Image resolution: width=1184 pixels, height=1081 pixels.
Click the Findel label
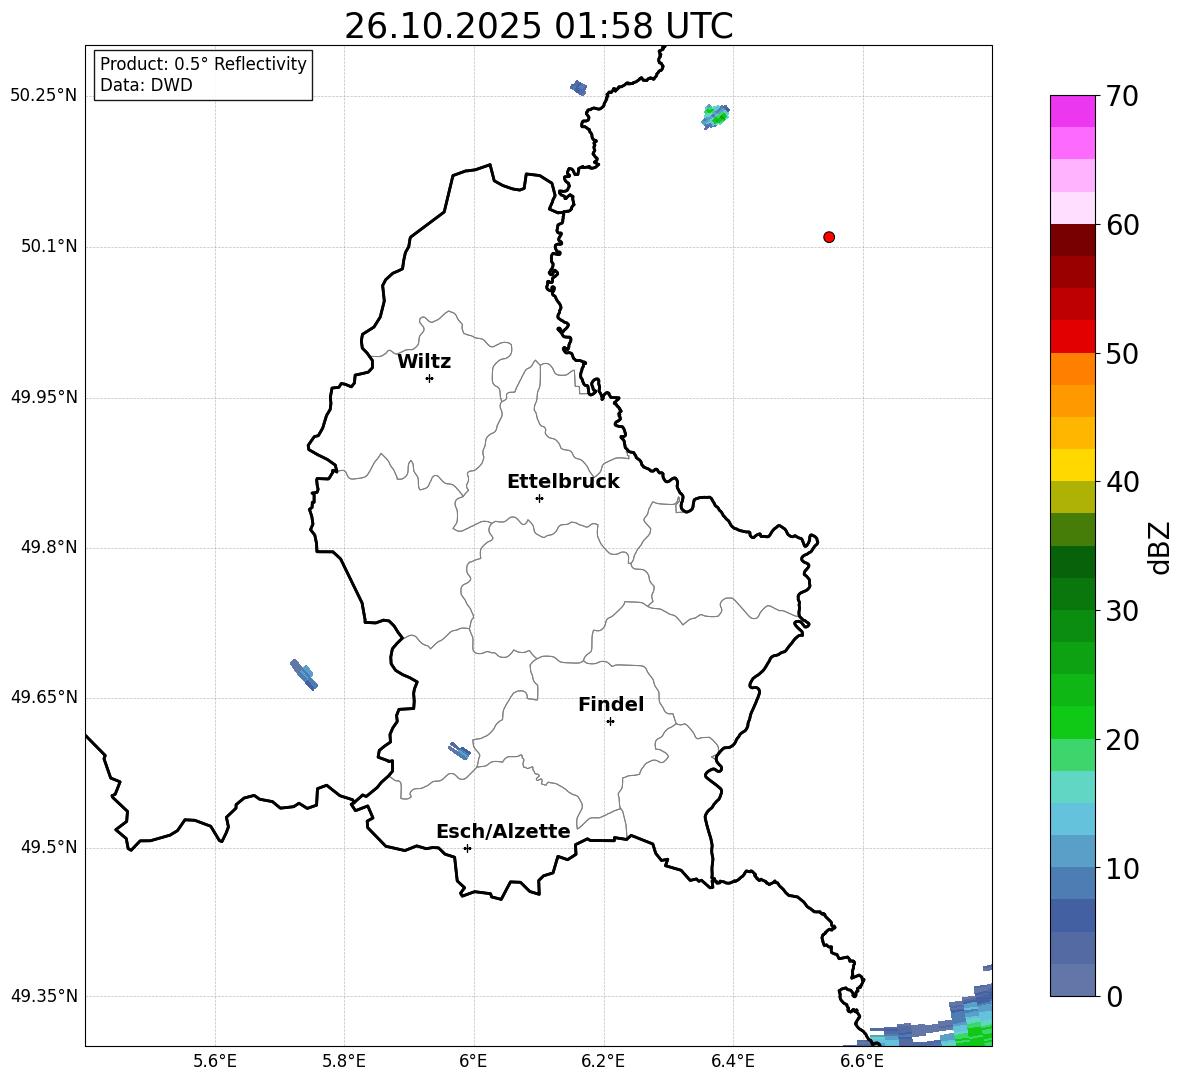pyautogui.click(x=611, y=704)
